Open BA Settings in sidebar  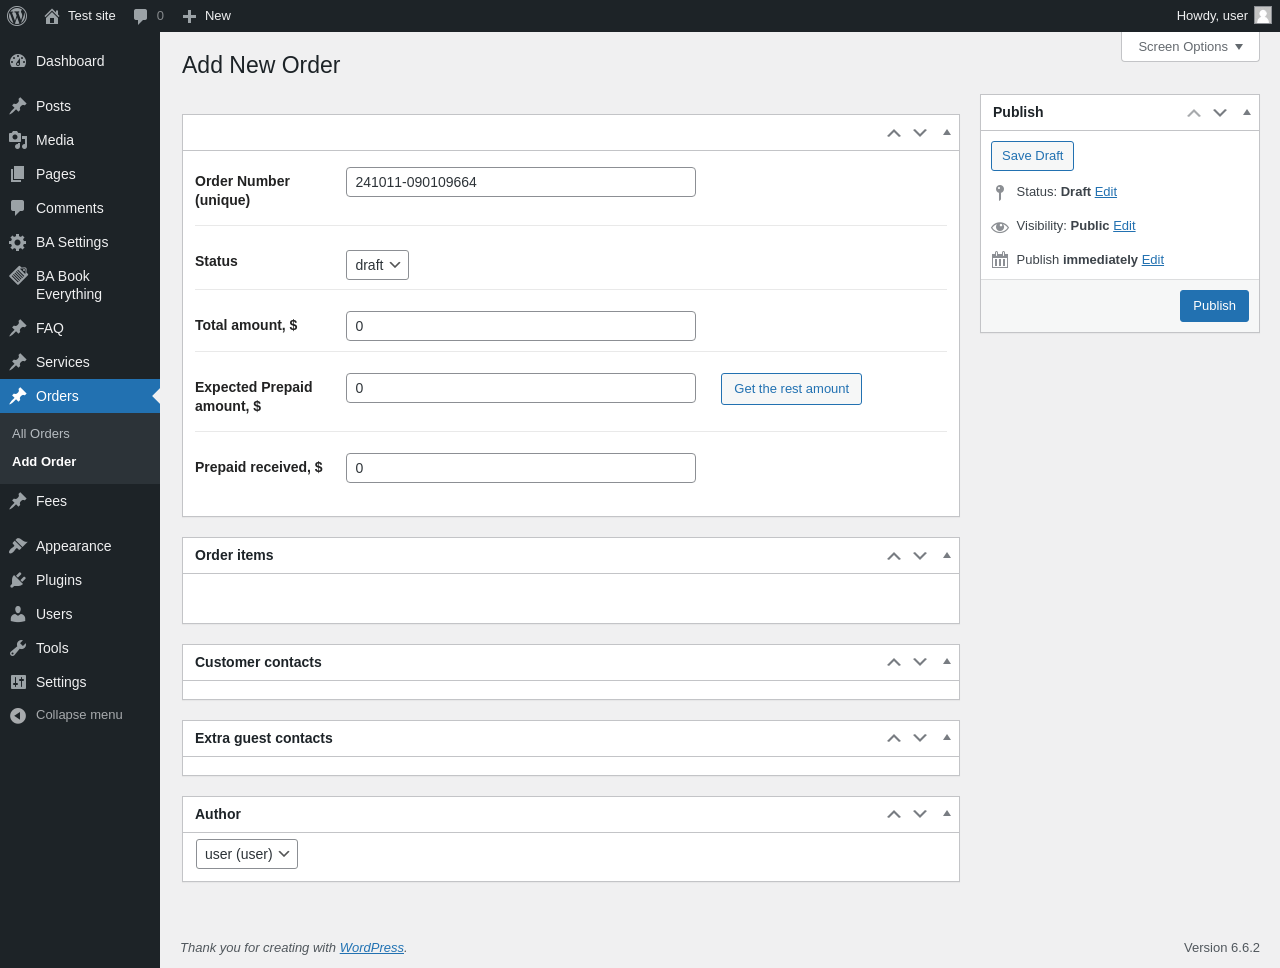pos(72,242)
